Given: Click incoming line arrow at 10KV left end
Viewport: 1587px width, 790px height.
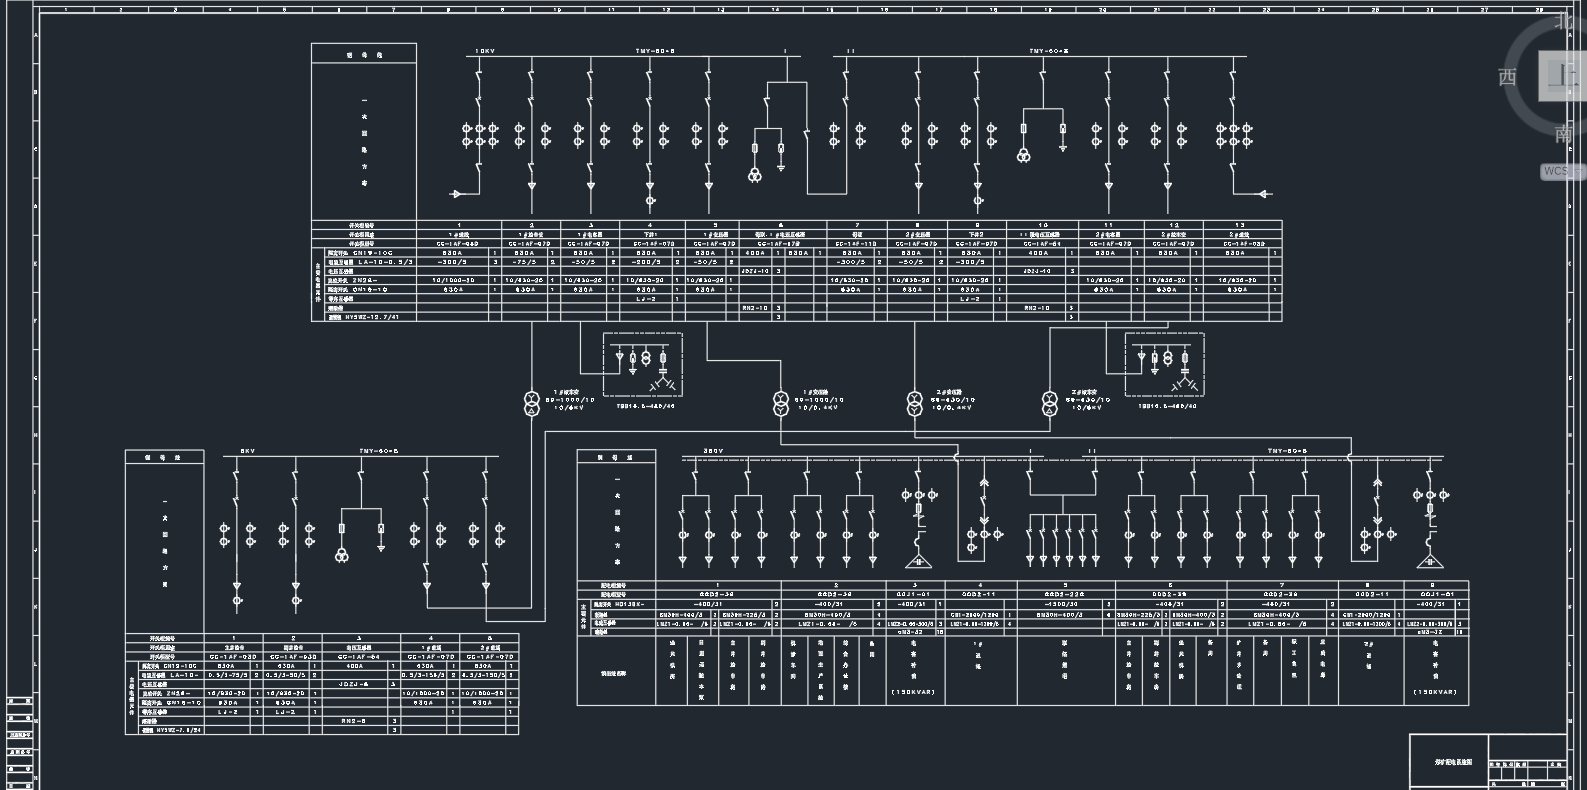Looking at the screenshot, I should point(457,194).
